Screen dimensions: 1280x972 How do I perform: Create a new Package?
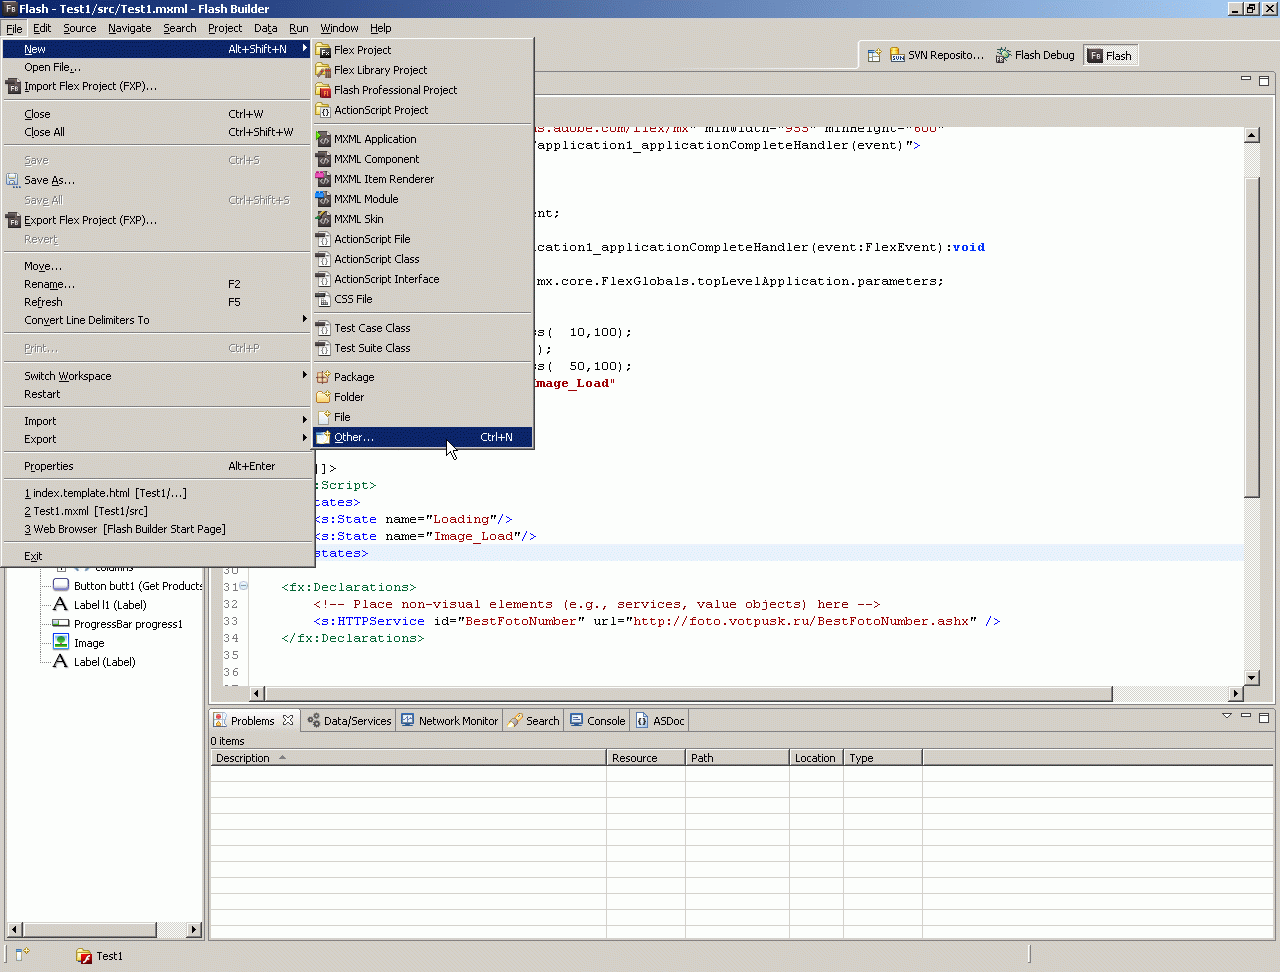pyautogui.click(x=423, y=377)
